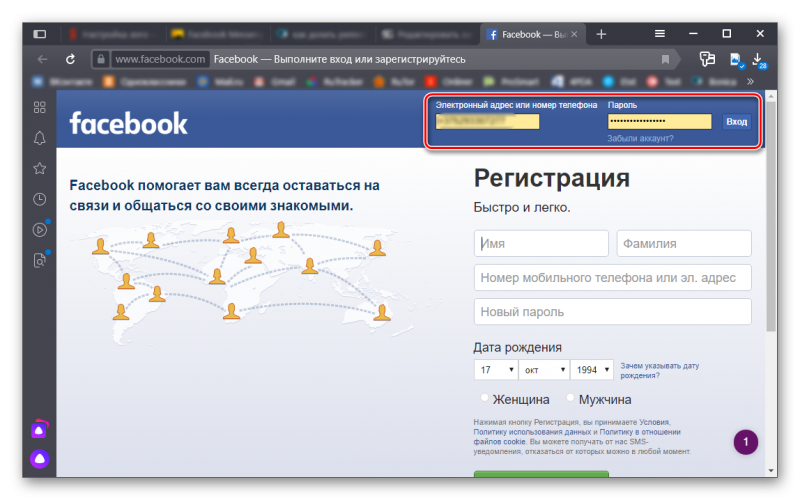
Task: Click the page scrollbar up arrow
Action: 771,96
